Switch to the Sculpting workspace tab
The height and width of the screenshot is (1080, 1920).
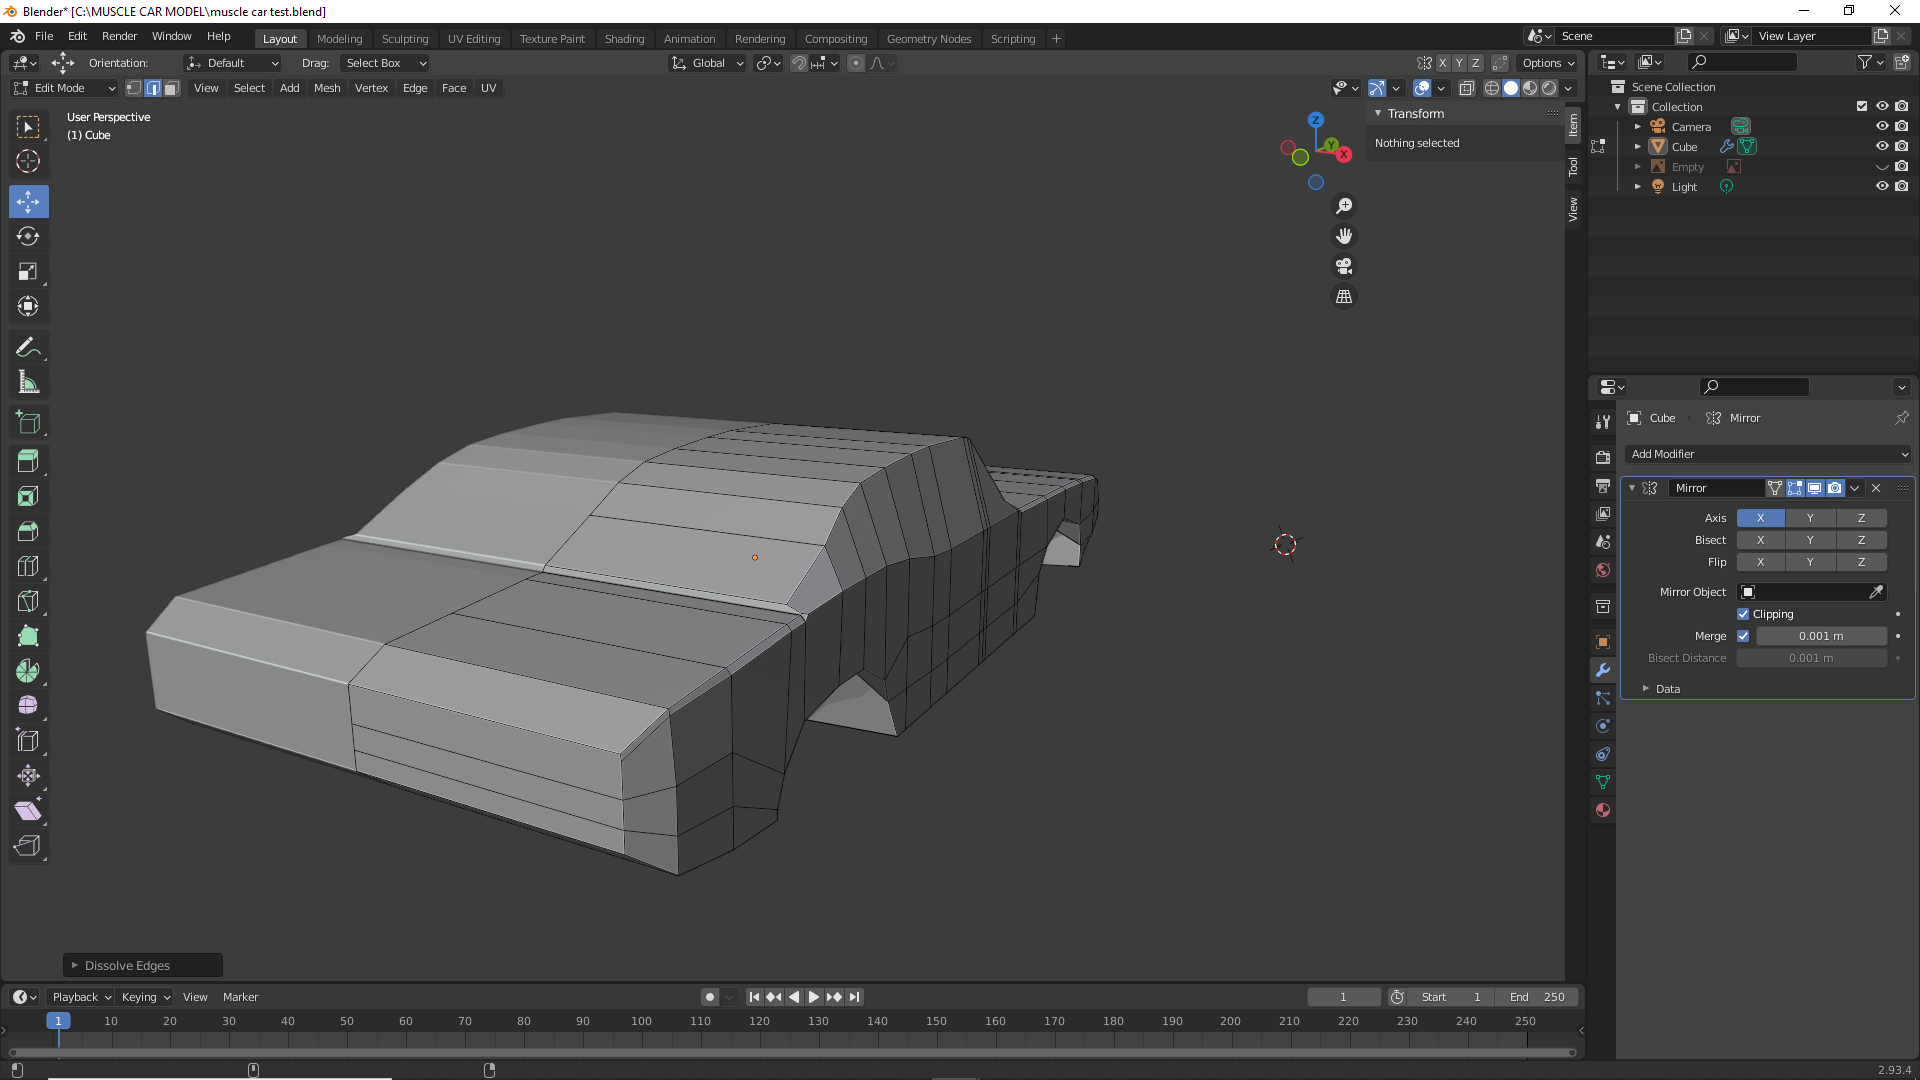pyautogui.click(x=404, y=39)
